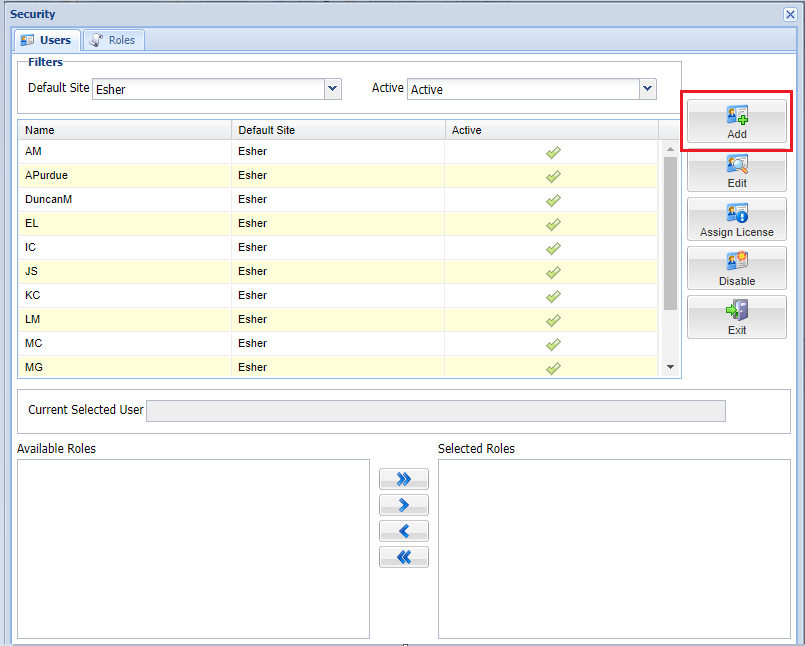The image size is (805, 646).
Task: Click the scroll down arrow of user list
Action: 670,367
